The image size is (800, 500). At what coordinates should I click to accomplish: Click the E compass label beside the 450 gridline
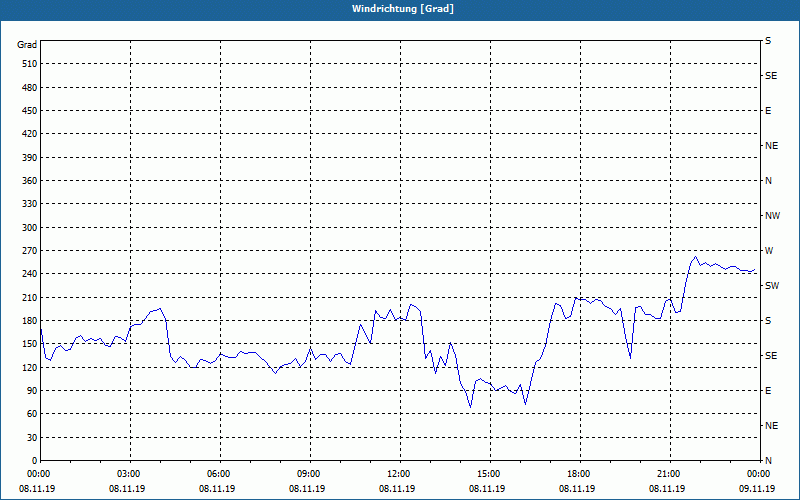coord(768,111)
